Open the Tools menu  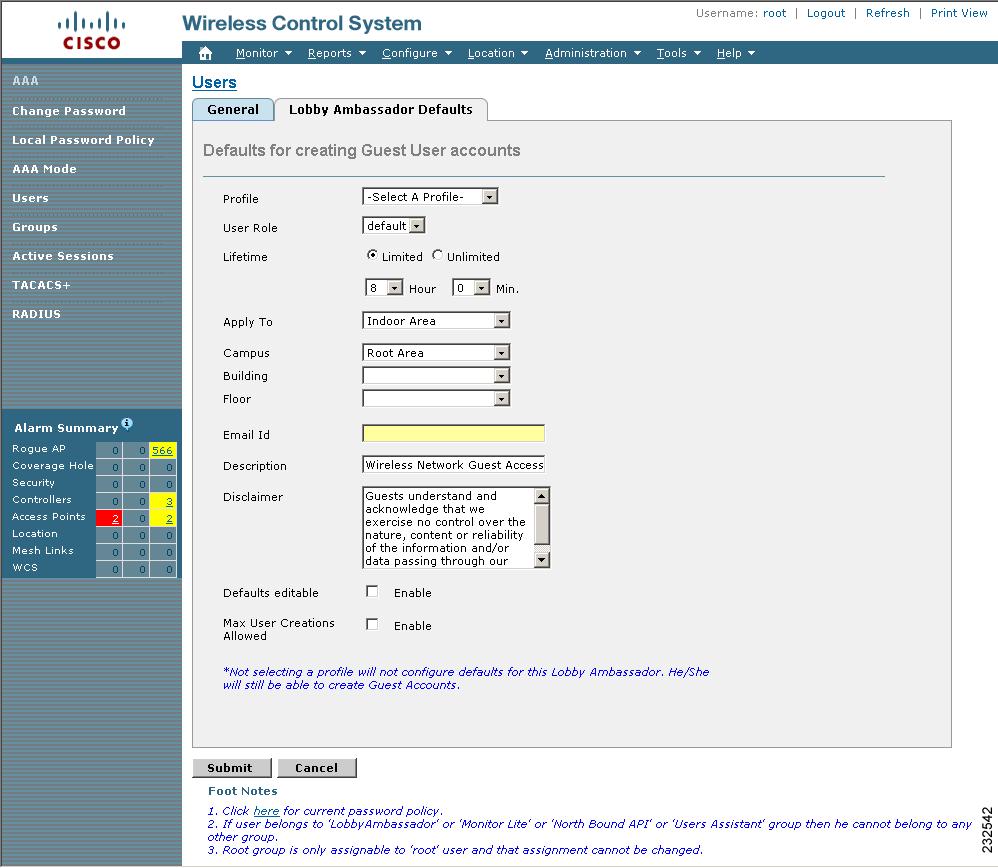coord(678,53)
